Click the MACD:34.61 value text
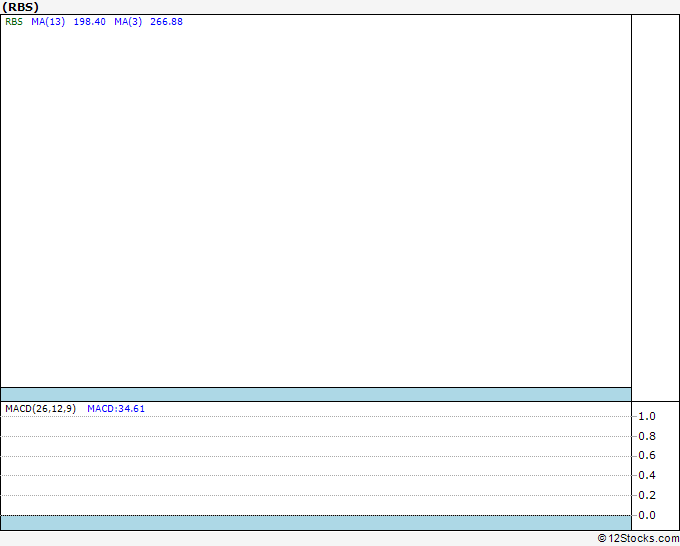Image resolution: width=680 pixels, height=546 pixels. tap(116, 409)
